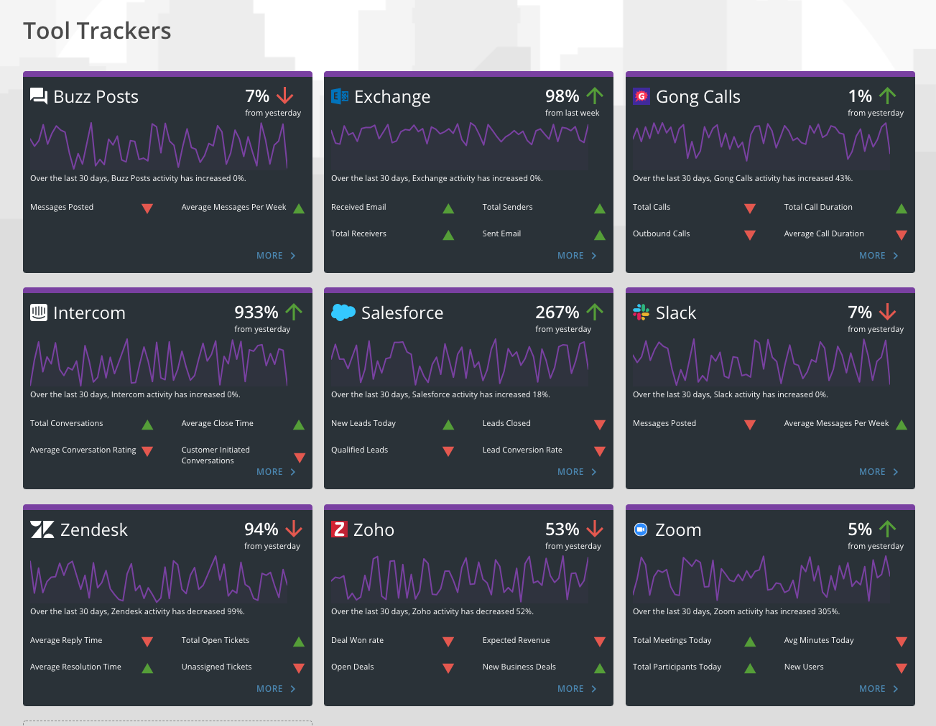Click the Zendesk logo icon
The height and width of the screenshot is (726, 936).
click(42, 529)
